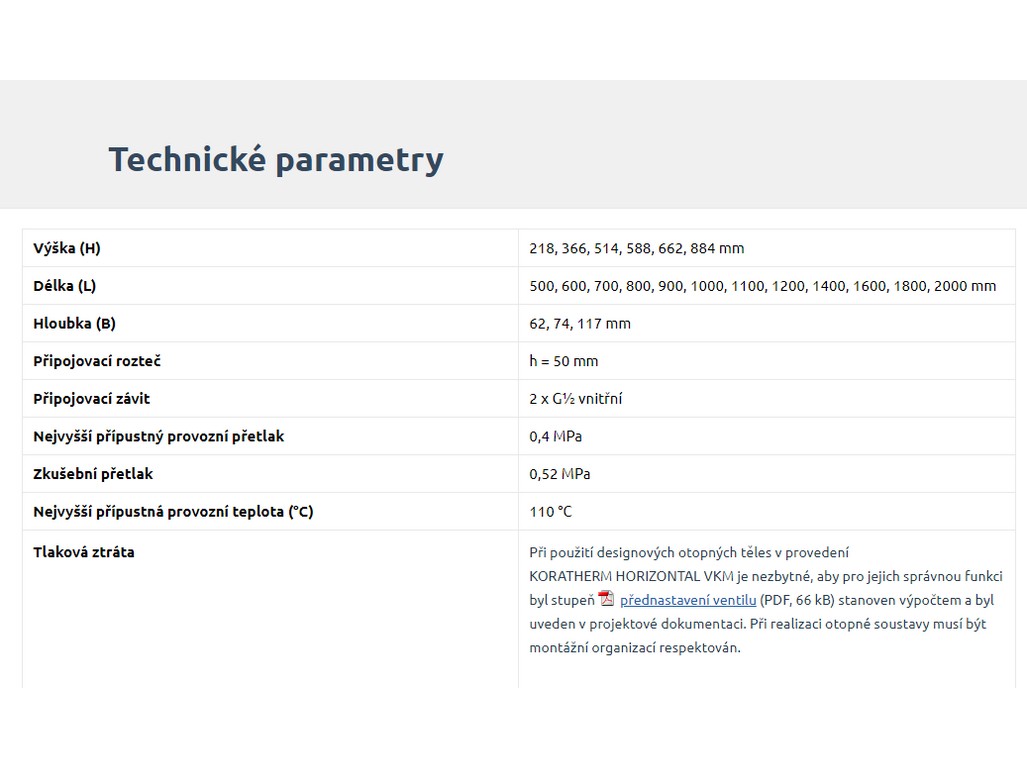This screenshot has width=1027, height=768.
Task: Select the Hloubka (B) row label
Action: (75, 323)
